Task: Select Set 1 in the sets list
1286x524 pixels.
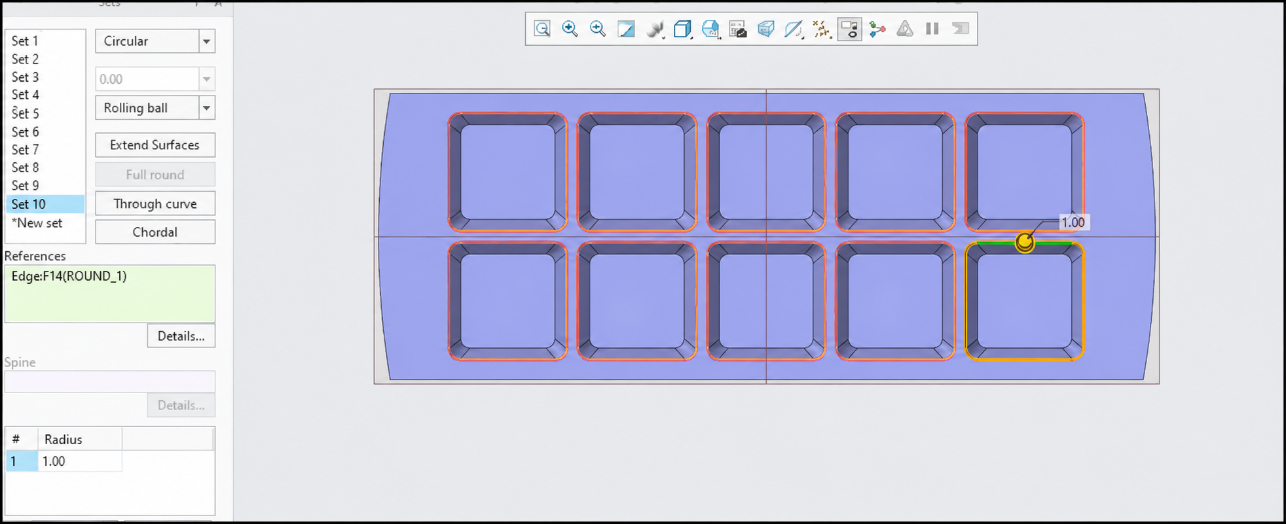Action: [45, 41]
